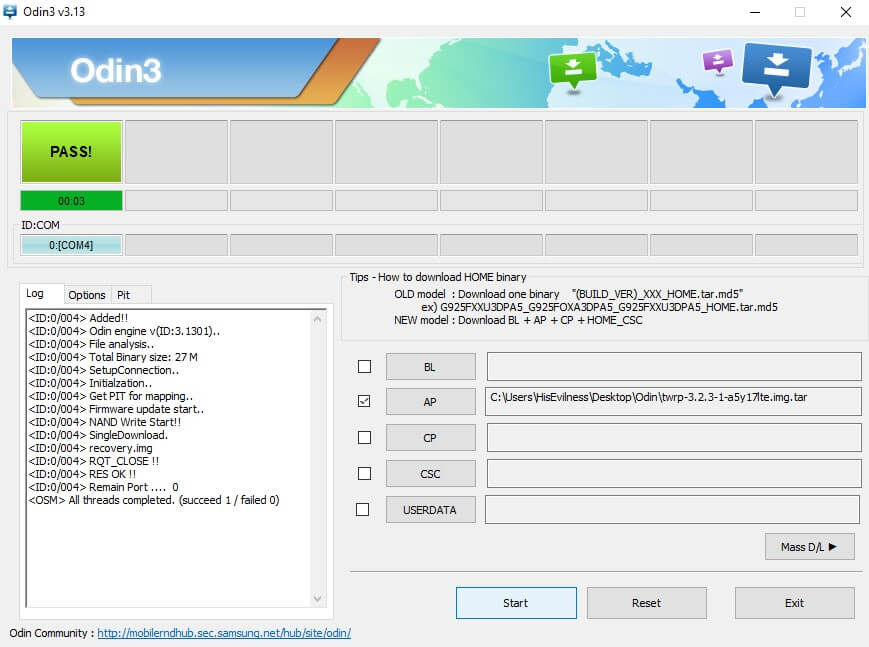
Task: Click the Start button
Action: (x=516, y=603)
